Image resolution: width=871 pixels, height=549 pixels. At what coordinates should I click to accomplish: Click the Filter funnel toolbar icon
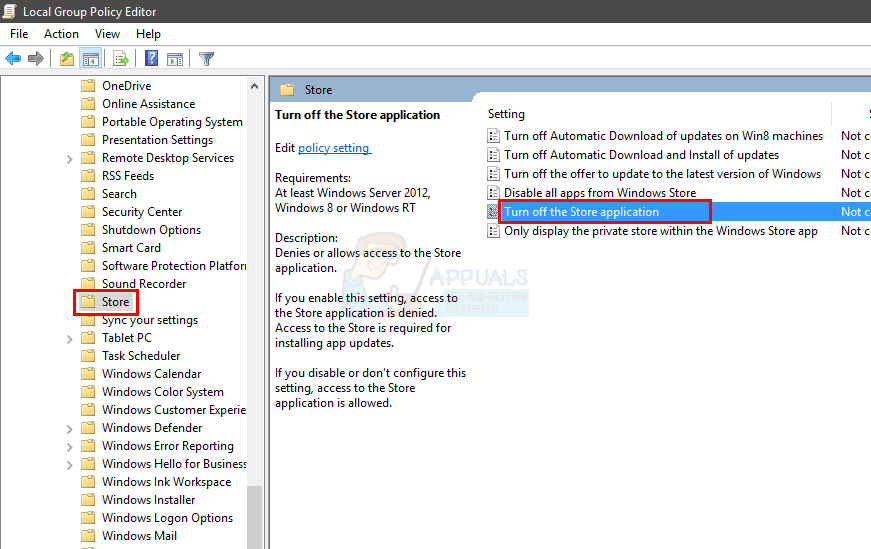coord(206,58)
